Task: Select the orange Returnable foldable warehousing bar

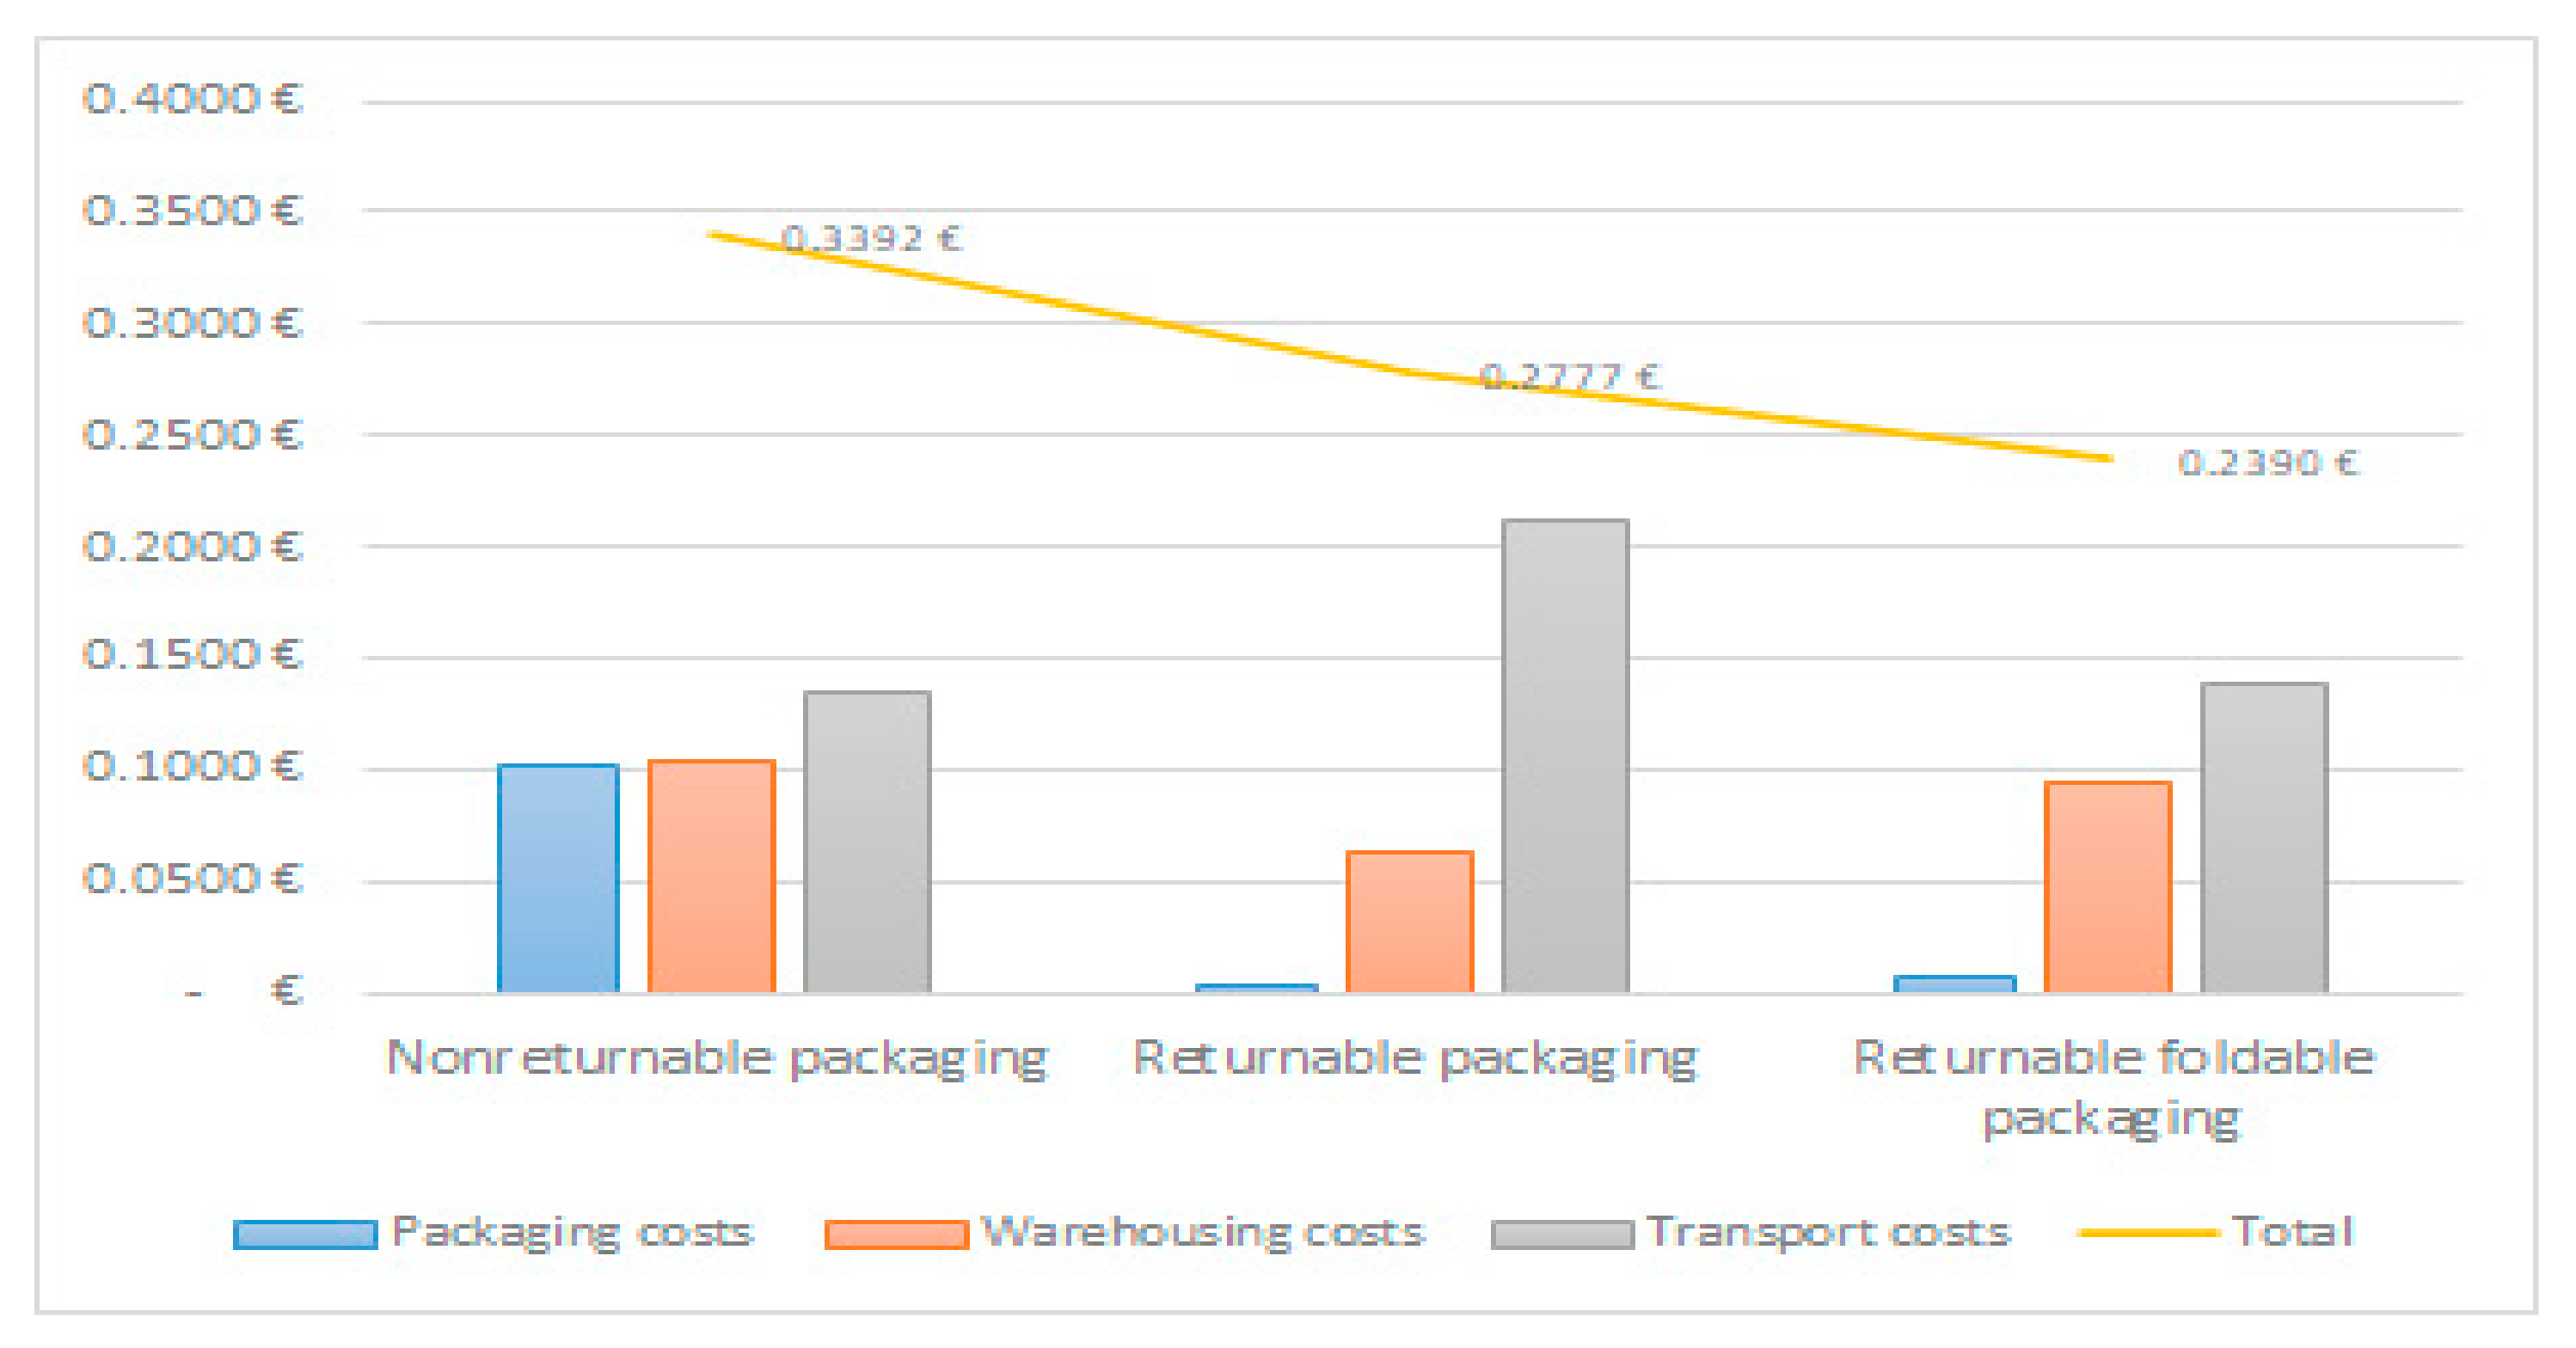Action: click(2108, 887)
